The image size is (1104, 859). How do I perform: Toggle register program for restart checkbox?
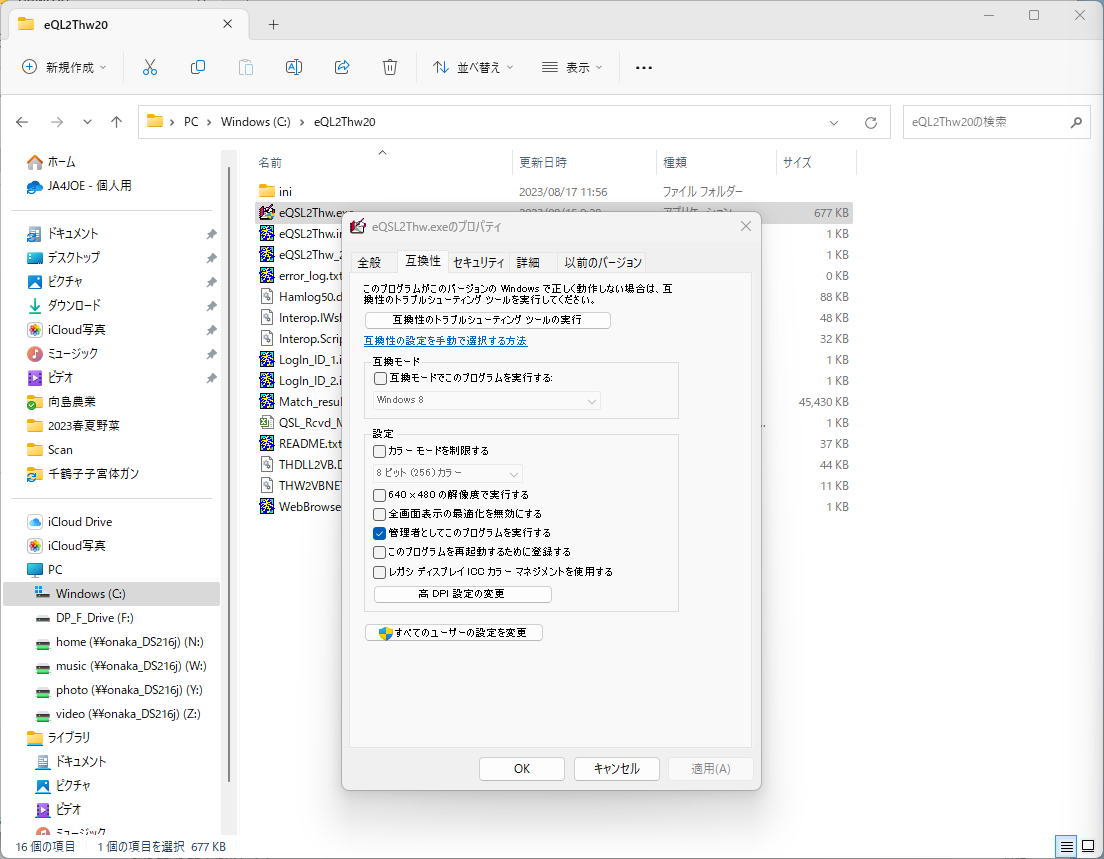[380, 553]
